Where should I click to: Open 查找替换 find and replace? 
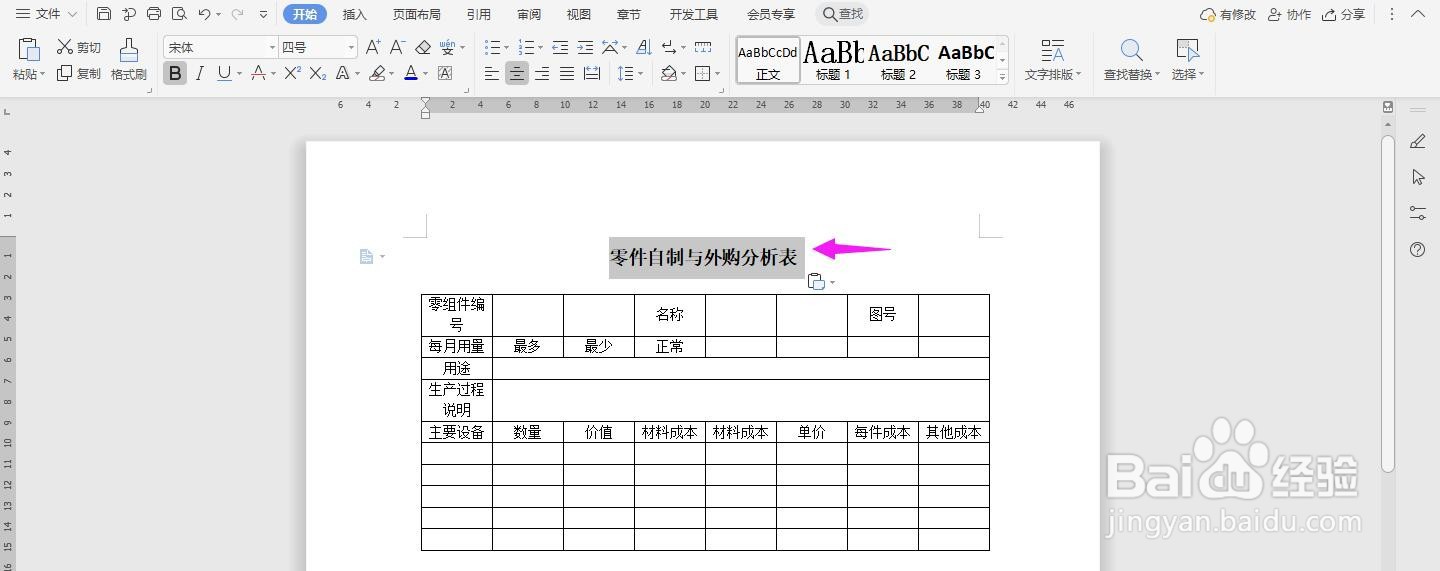coord(1131,60)
